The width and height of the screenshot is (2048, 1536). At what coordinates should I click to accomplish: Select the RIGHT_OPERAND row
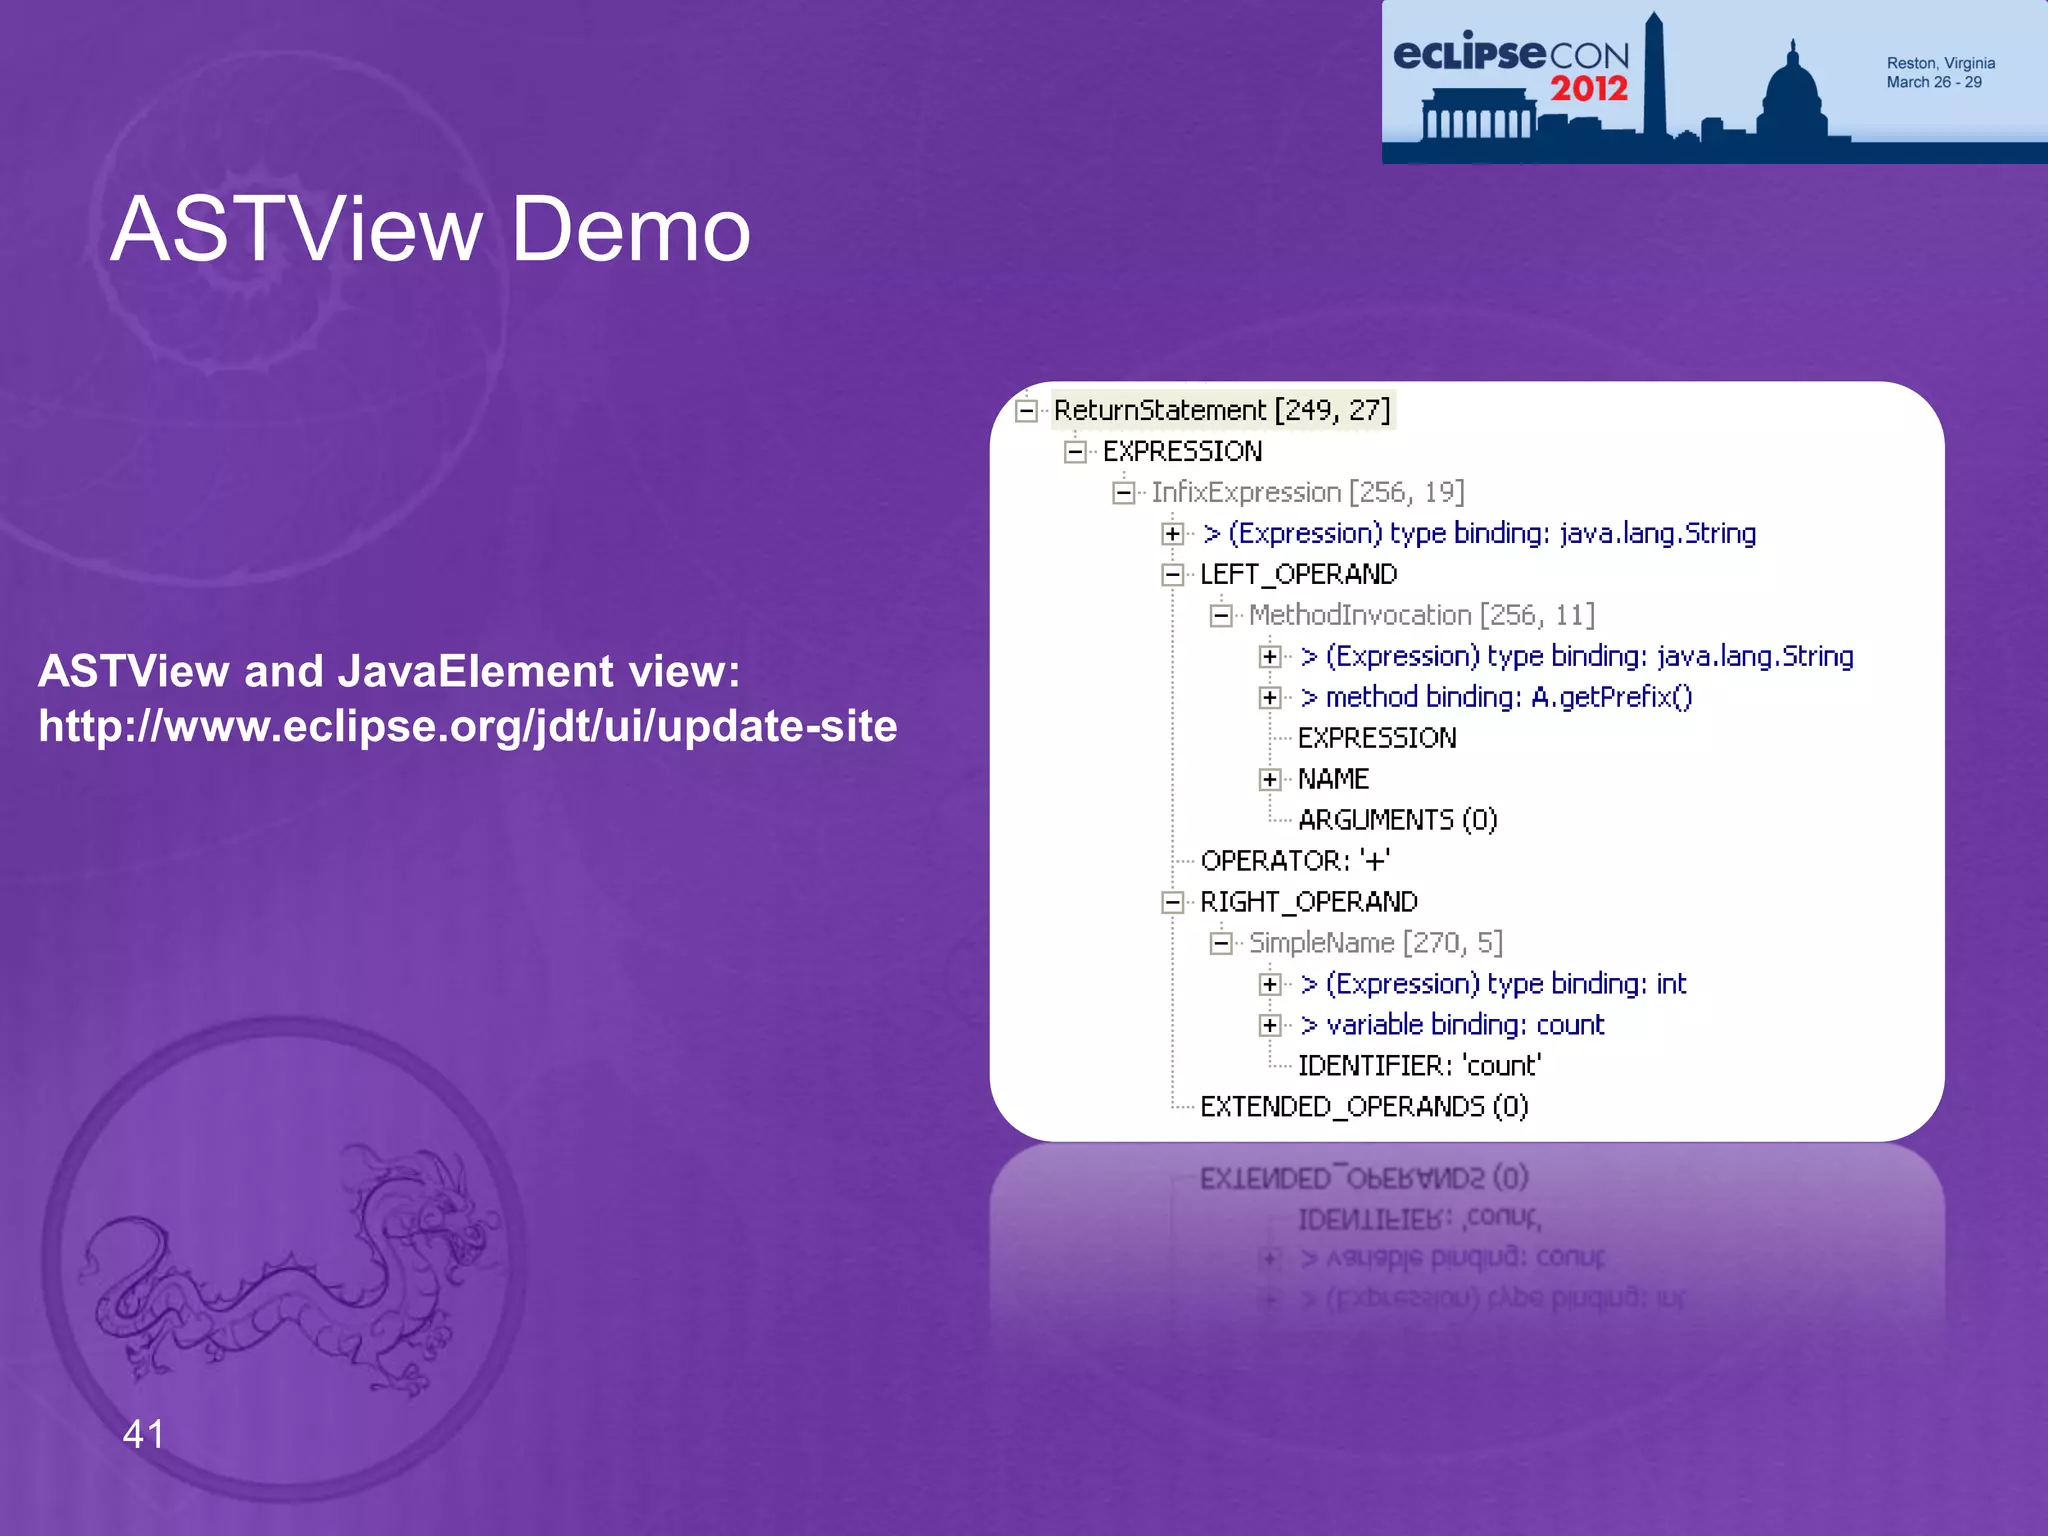[1308, 902]
